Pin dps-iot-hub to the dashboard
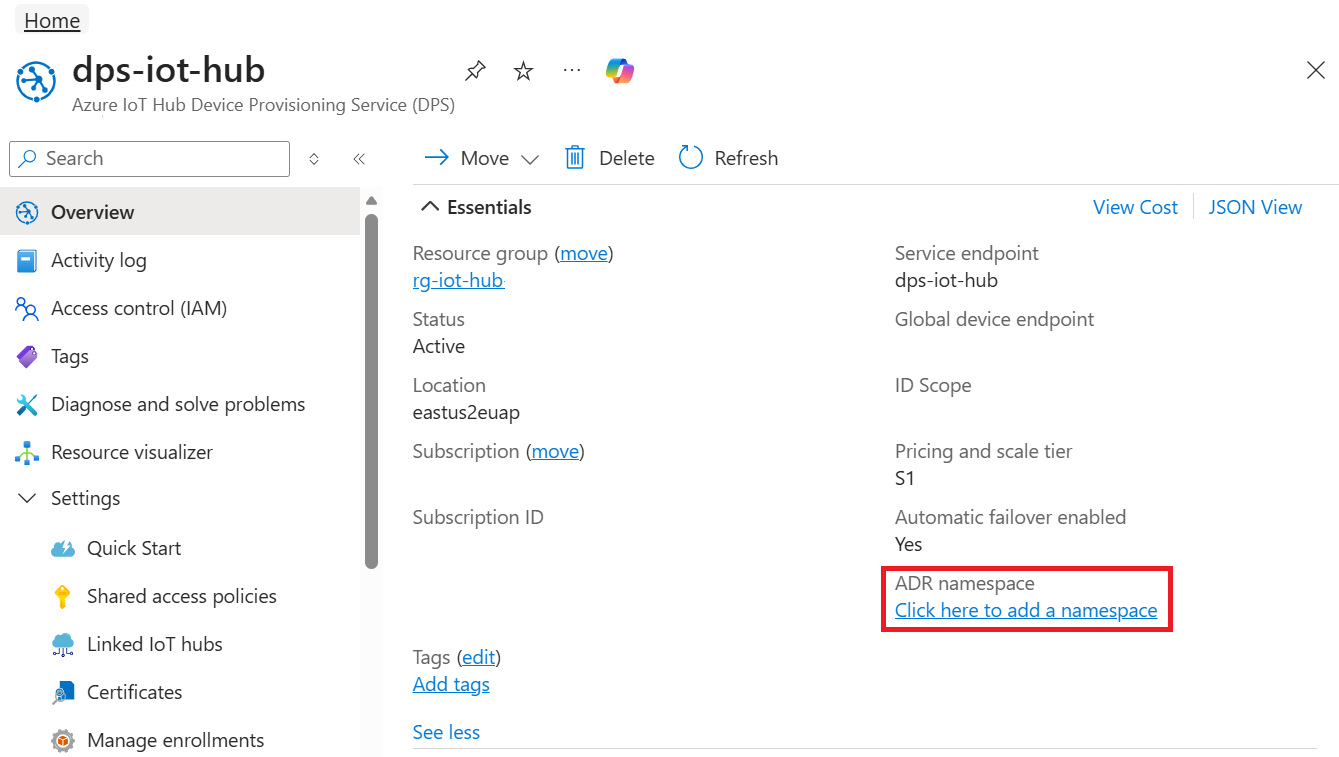The width and height of the screenshot is (1339, 757). click(x=475, y=71)
